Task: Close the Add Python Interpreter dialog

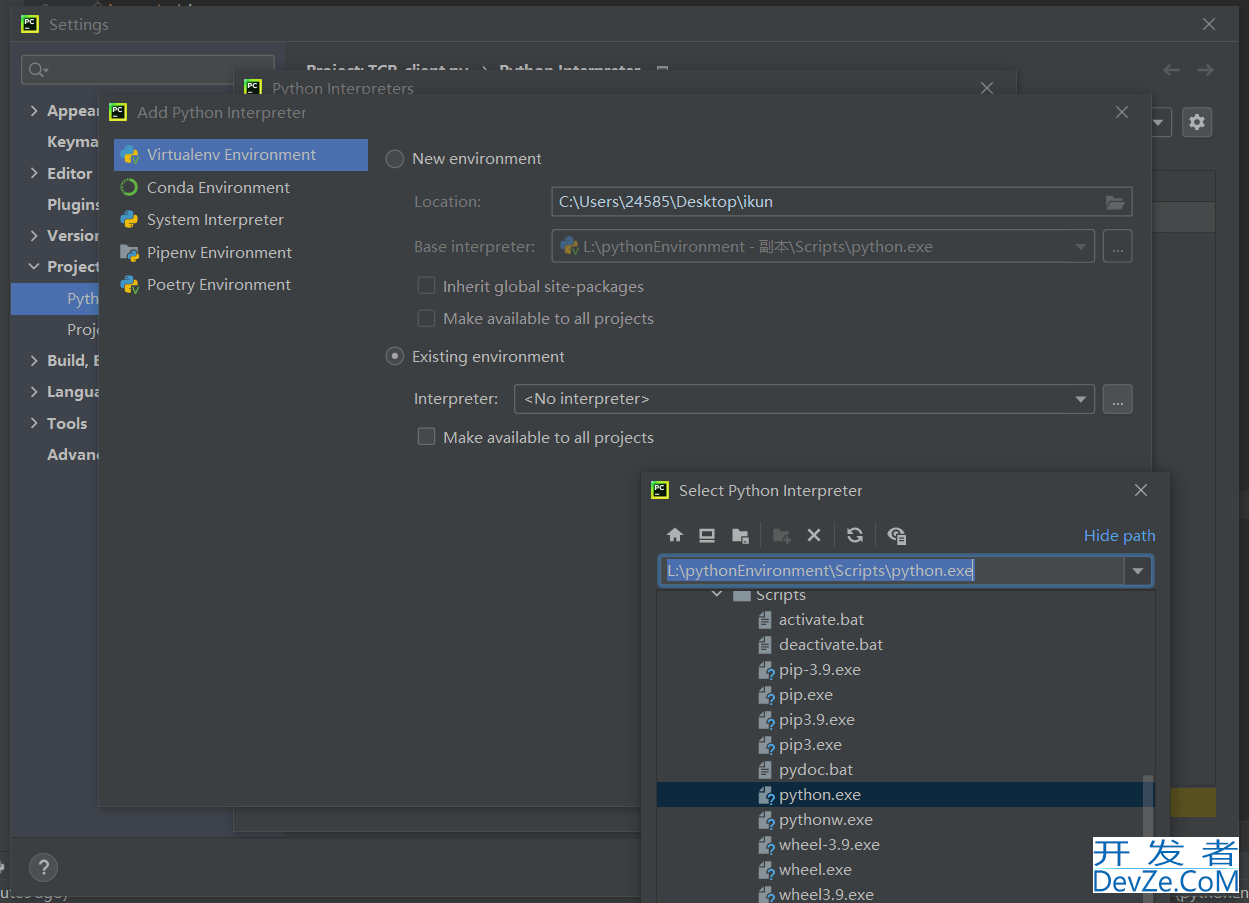Action: coord(1122,112)
